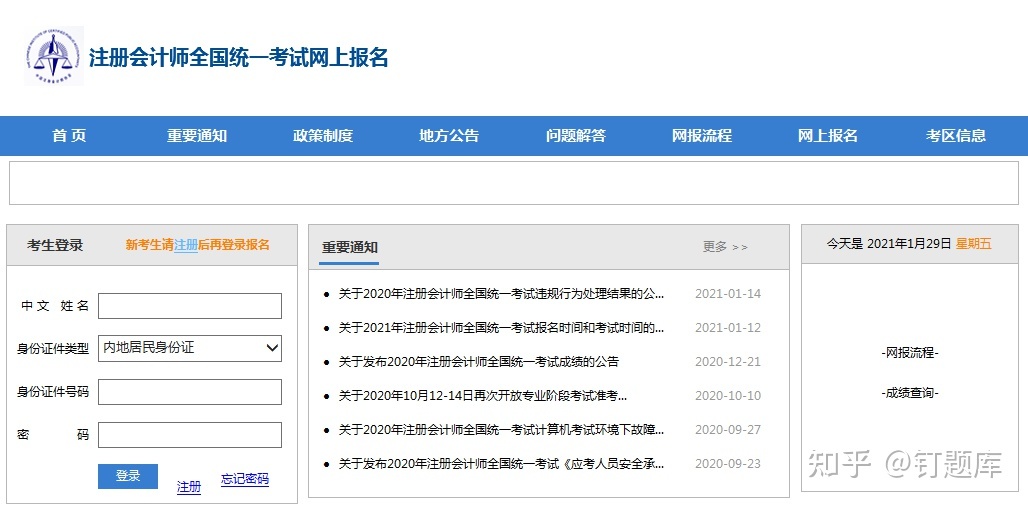The image size is (1028, 507).
Task: Click 注册 link beside the login button
Action: [189, 487]
